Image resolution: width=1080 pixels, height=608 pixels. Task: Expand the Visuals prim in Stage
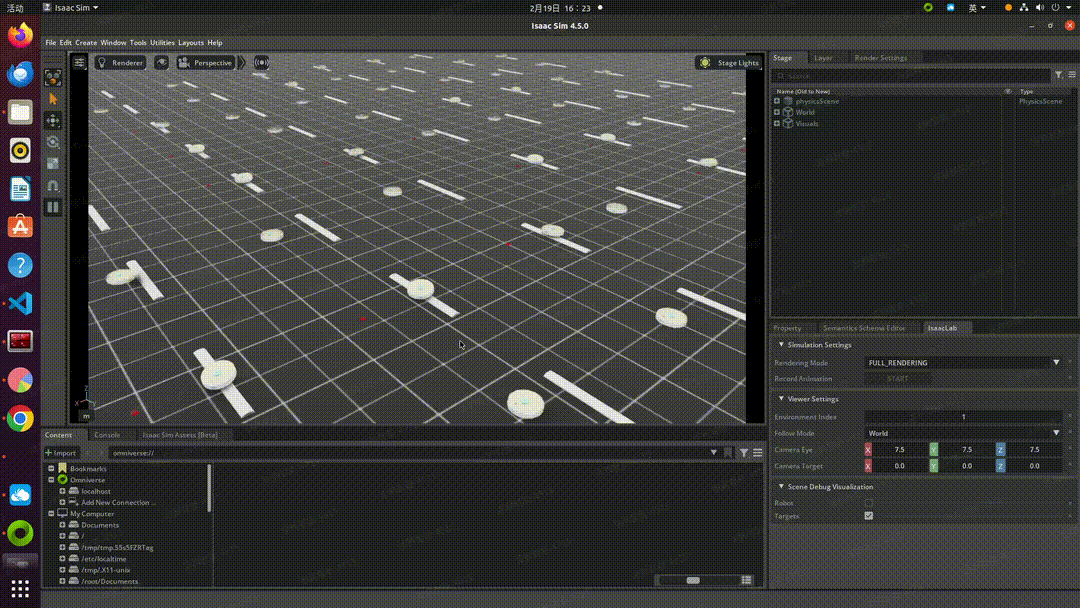(777, 124)
